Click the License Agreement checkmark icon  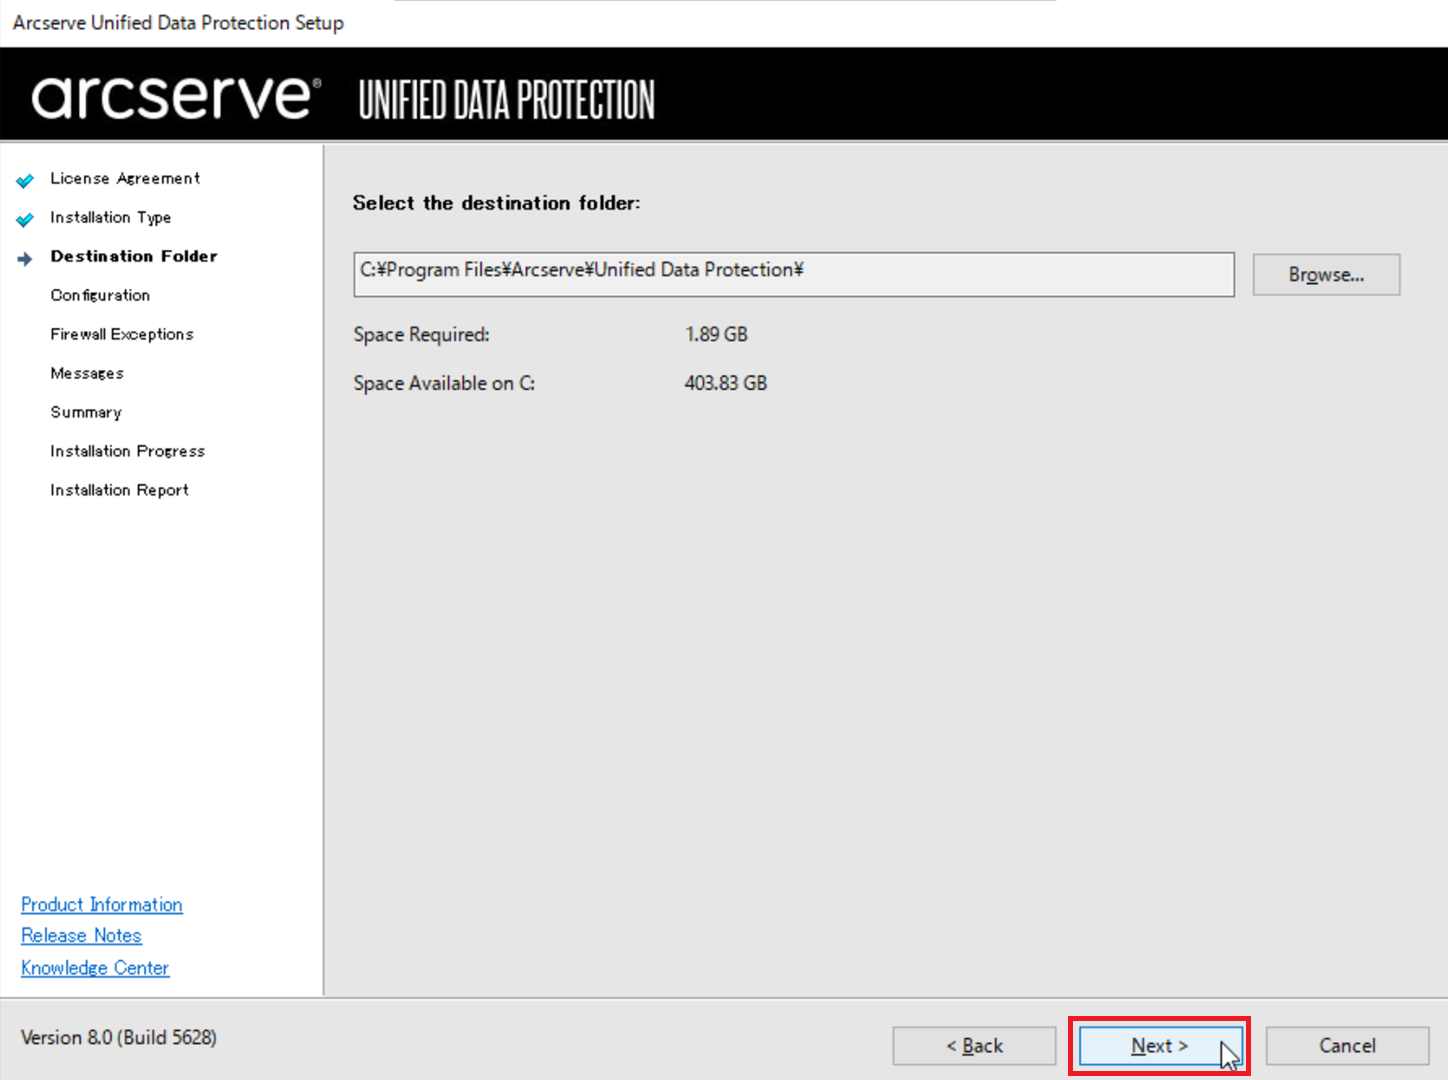25,180
